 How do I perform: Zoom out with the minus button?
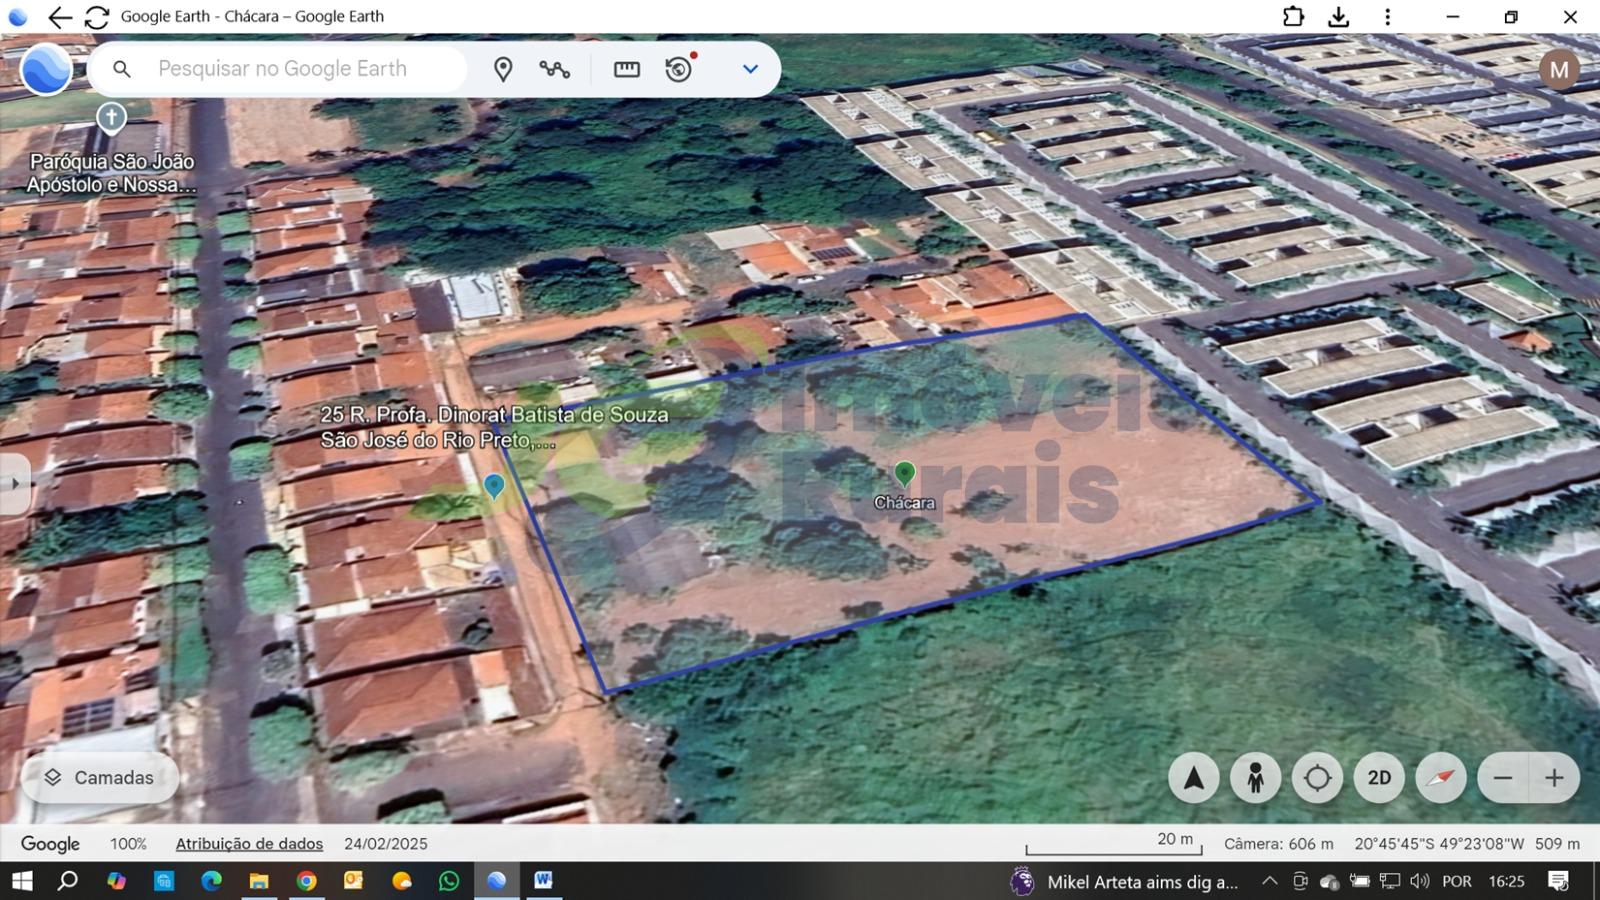pyautogui.click(x=1502, y=778)
